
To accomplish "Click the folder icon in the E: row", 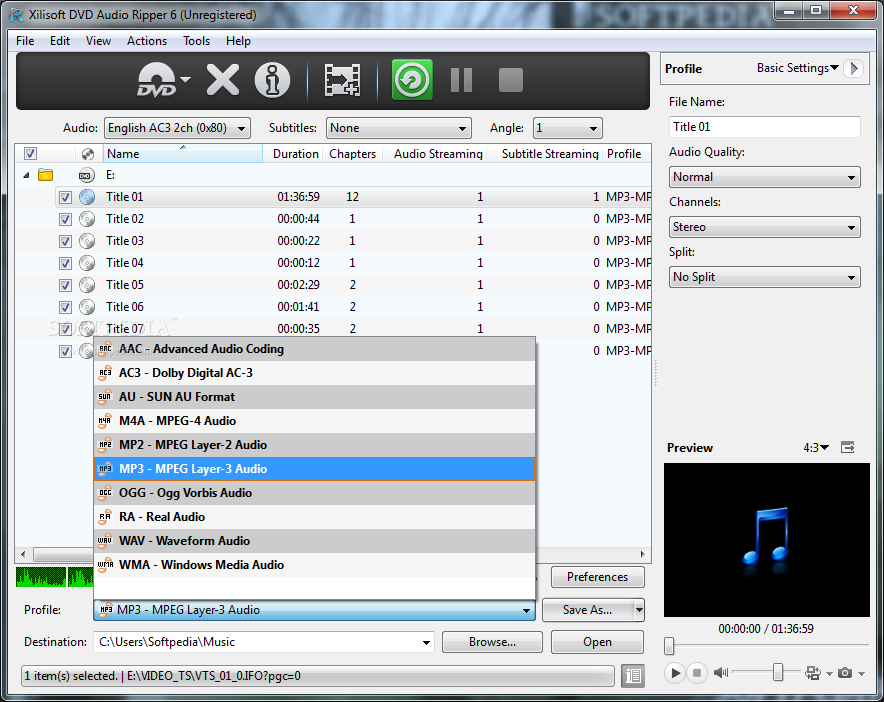I will pyautogui.click(x=46, y=175).
